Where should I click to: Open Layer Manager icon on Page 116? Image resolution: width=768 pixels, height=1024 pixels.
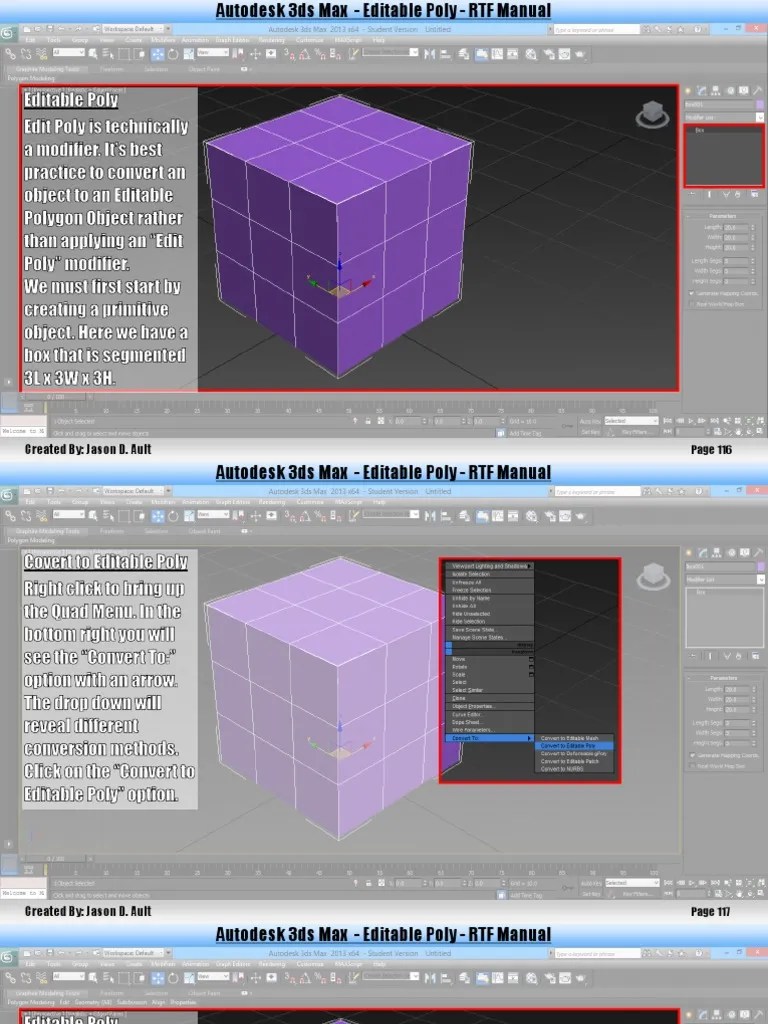[464, 55]
